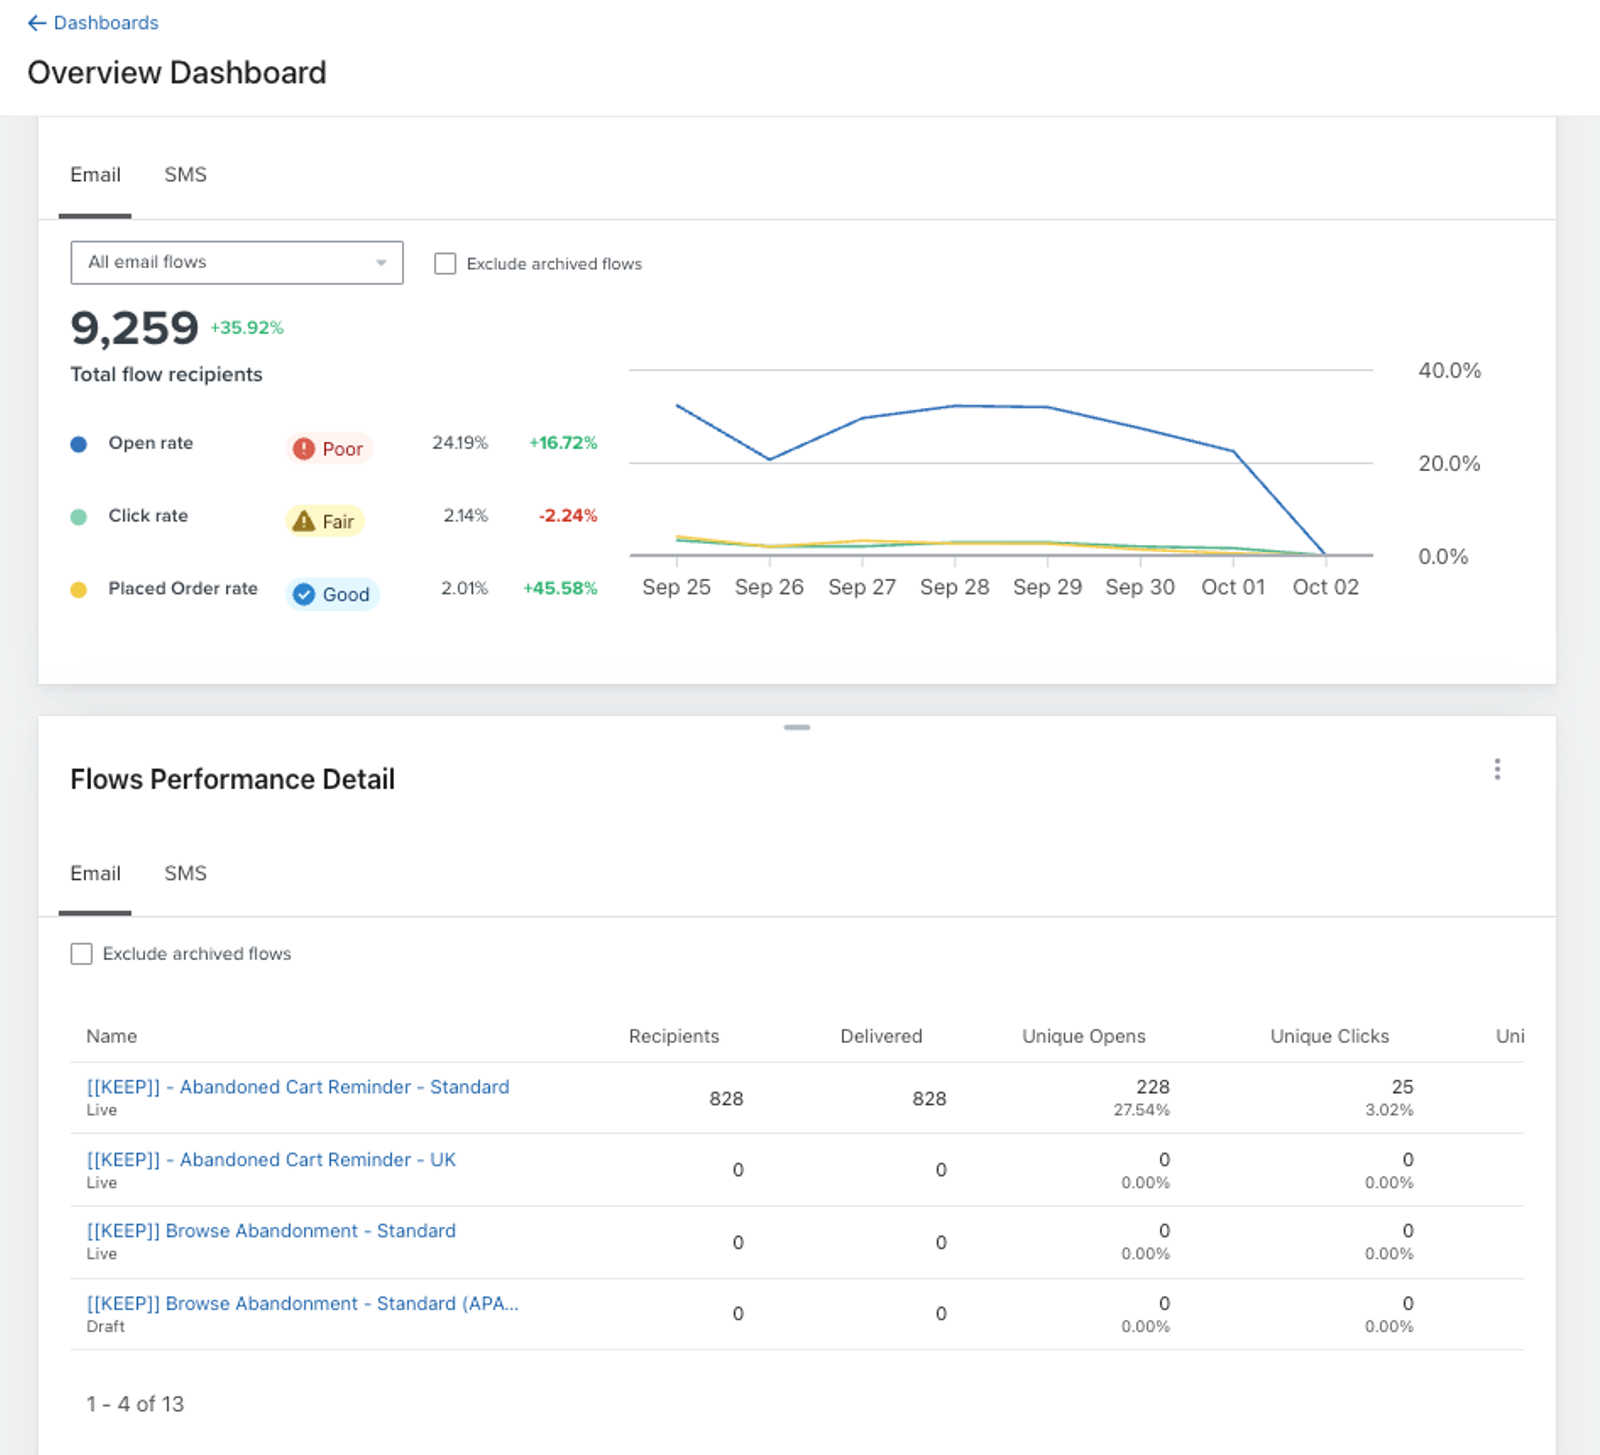Click the Good status checkmark icon

tap(304, 594)
